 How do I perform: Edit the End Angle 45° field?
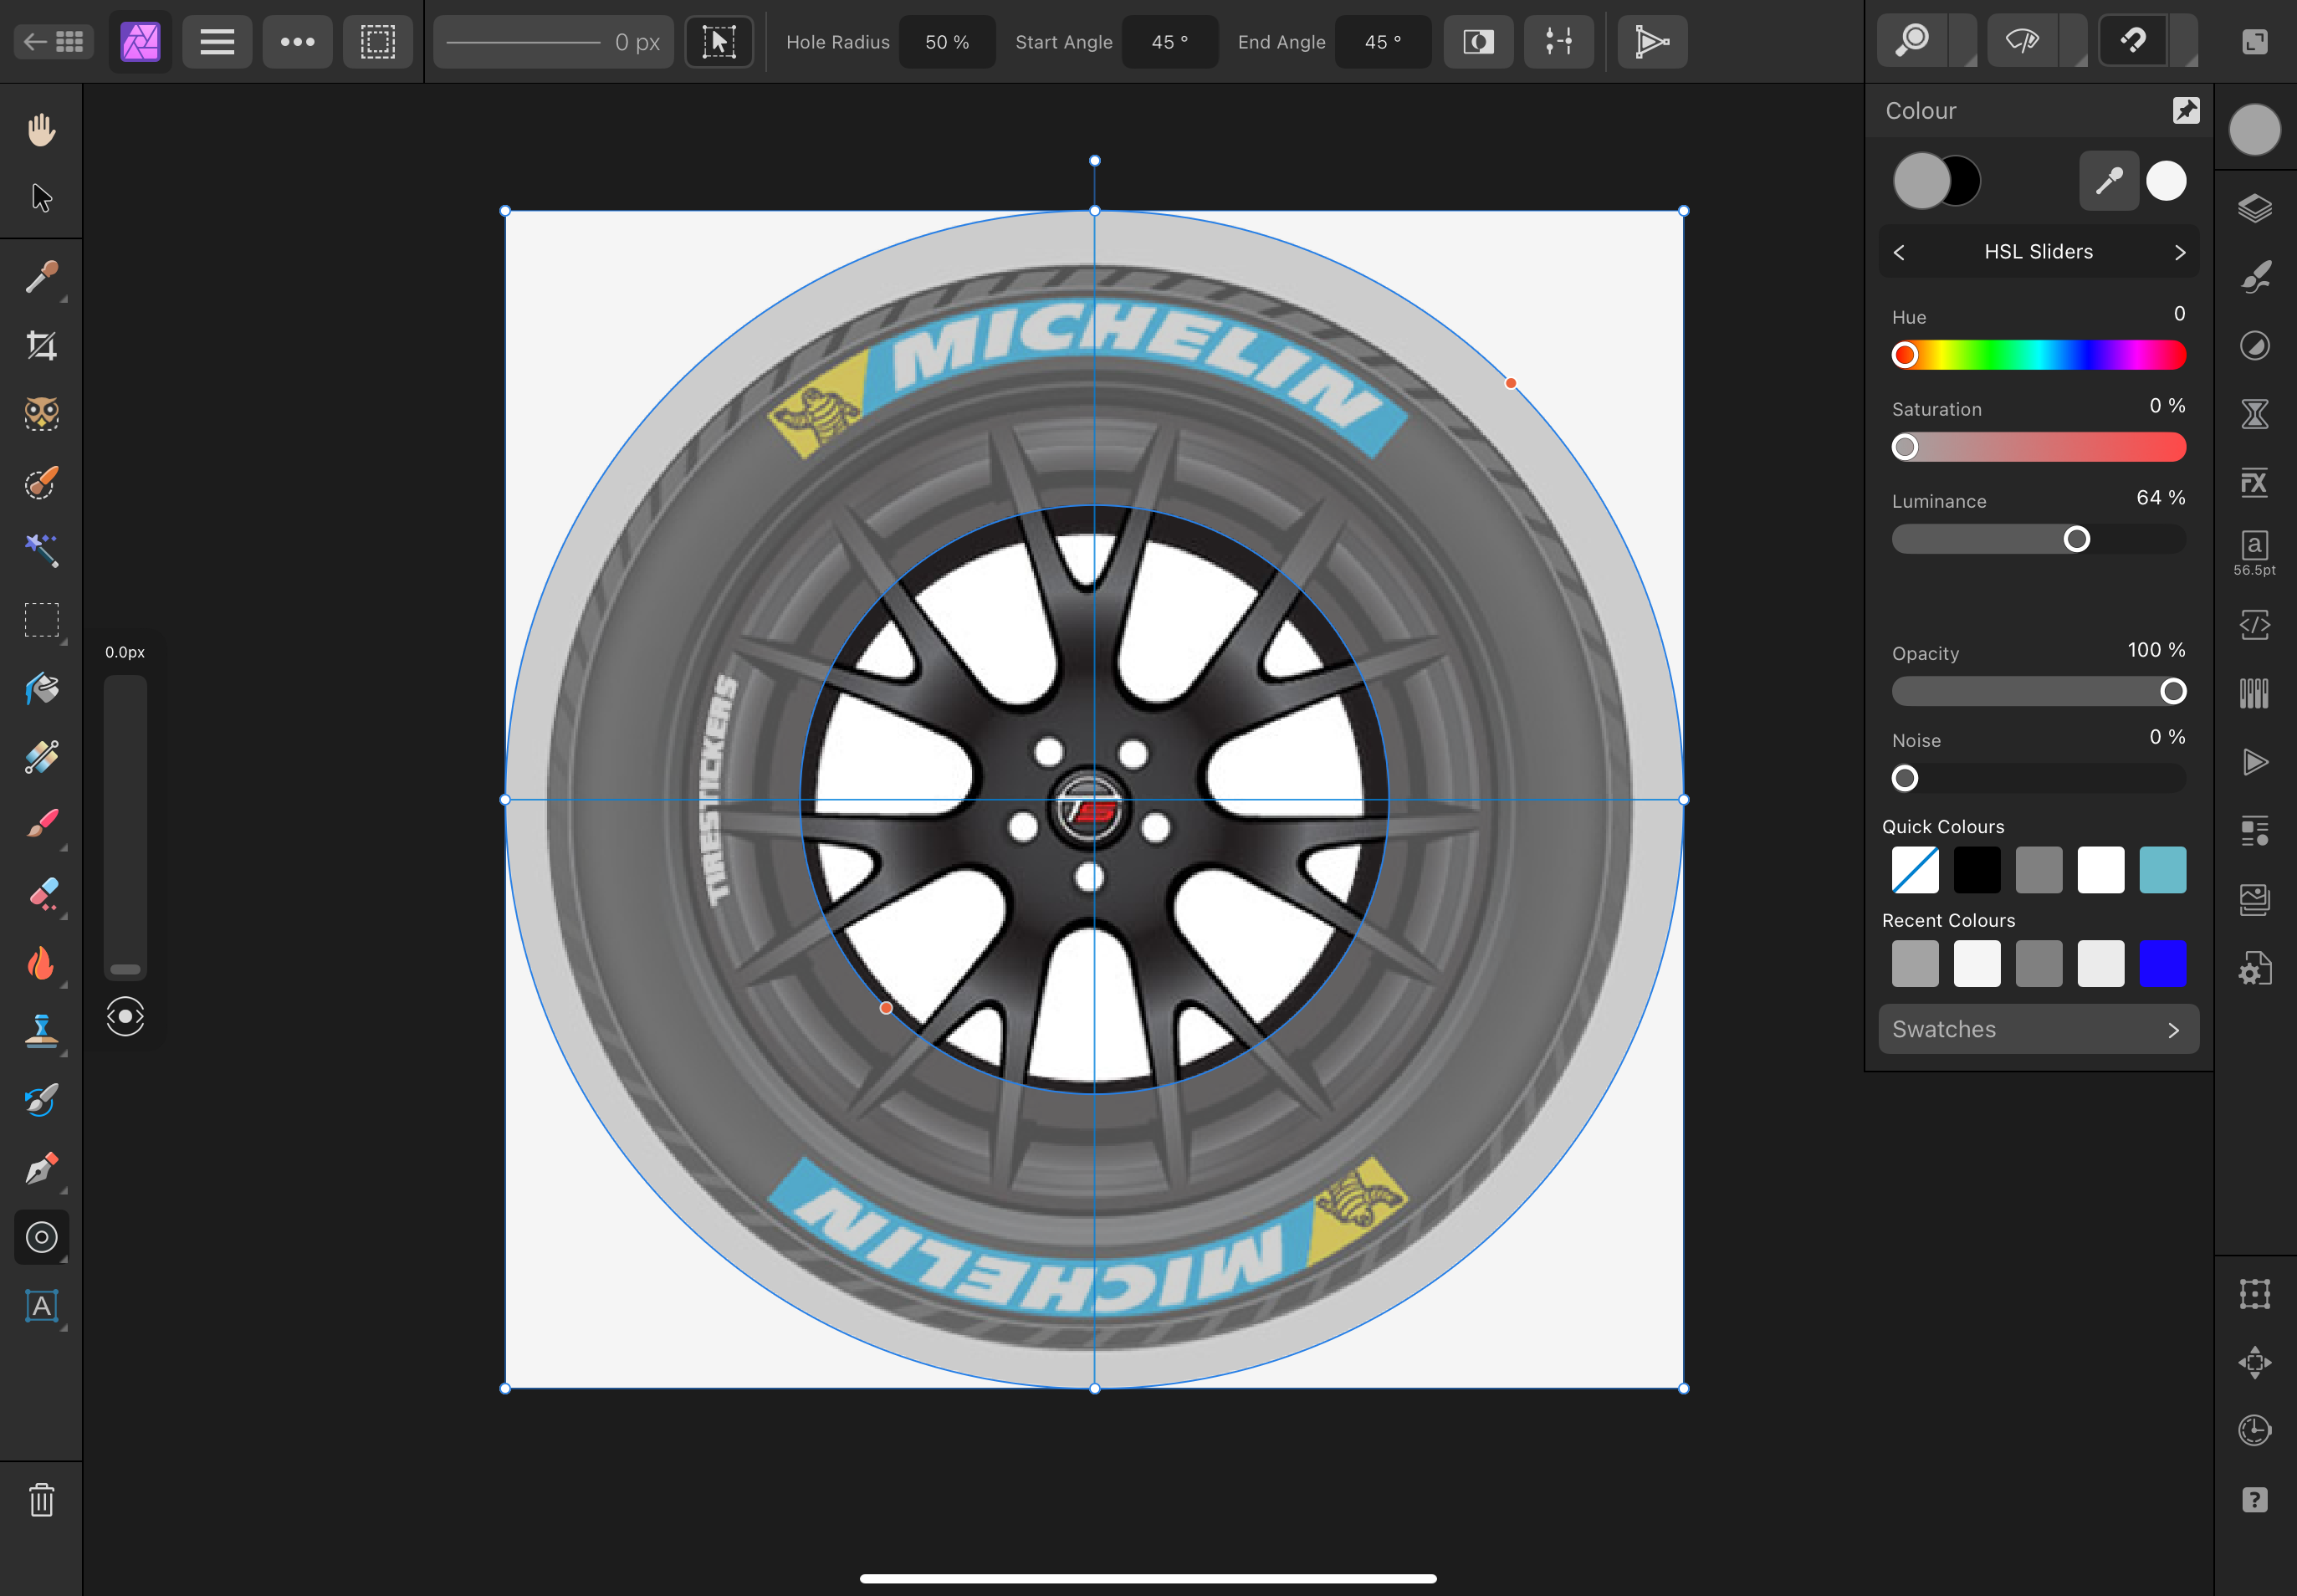1382,42
